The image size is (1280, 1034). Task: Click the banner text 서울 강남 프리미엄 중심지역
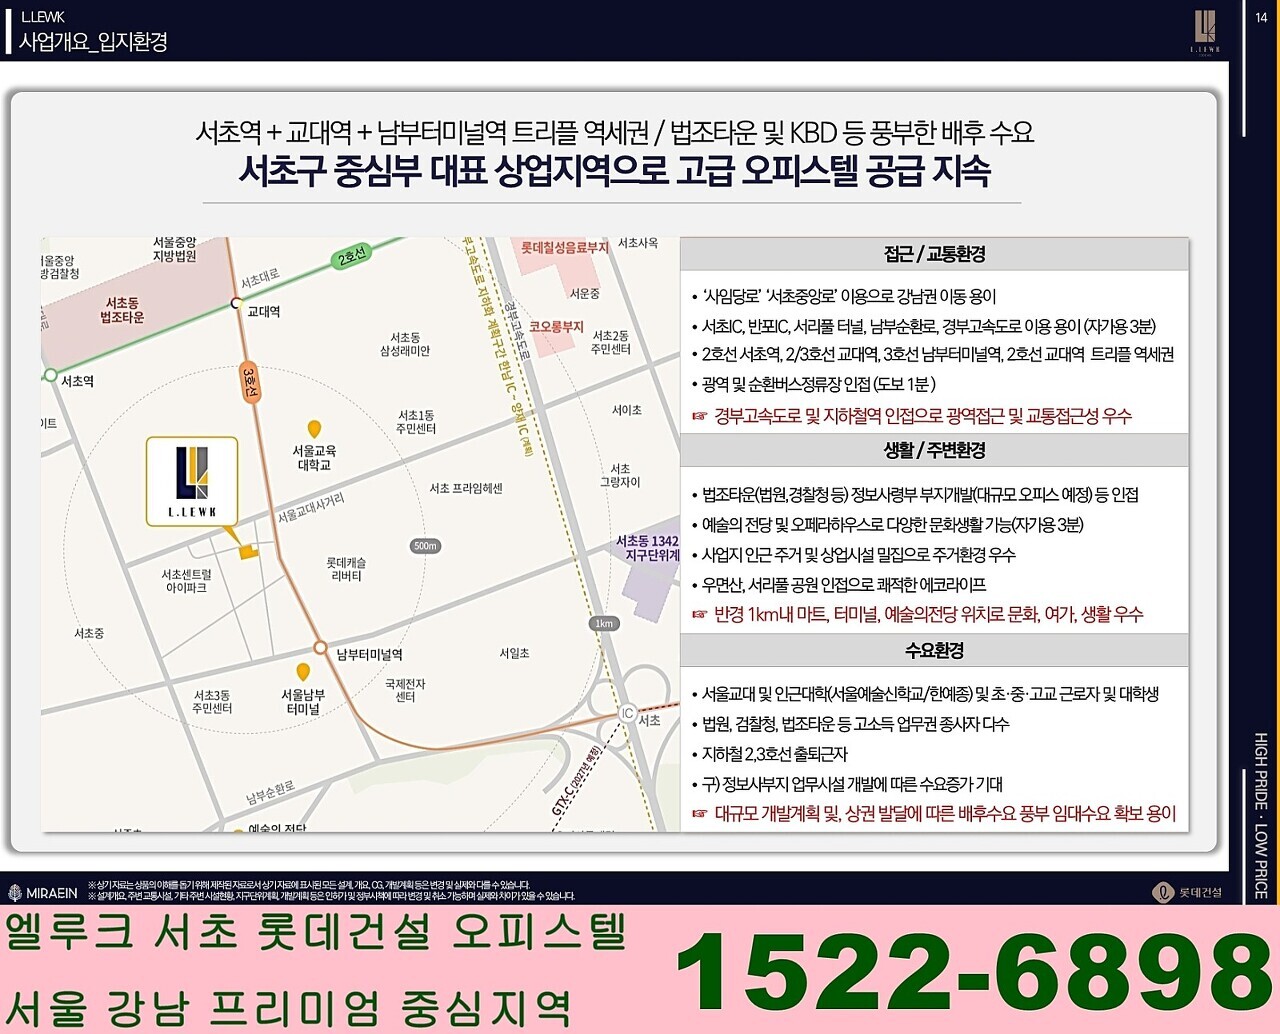pyautogui.click(x=288, y=1007)
